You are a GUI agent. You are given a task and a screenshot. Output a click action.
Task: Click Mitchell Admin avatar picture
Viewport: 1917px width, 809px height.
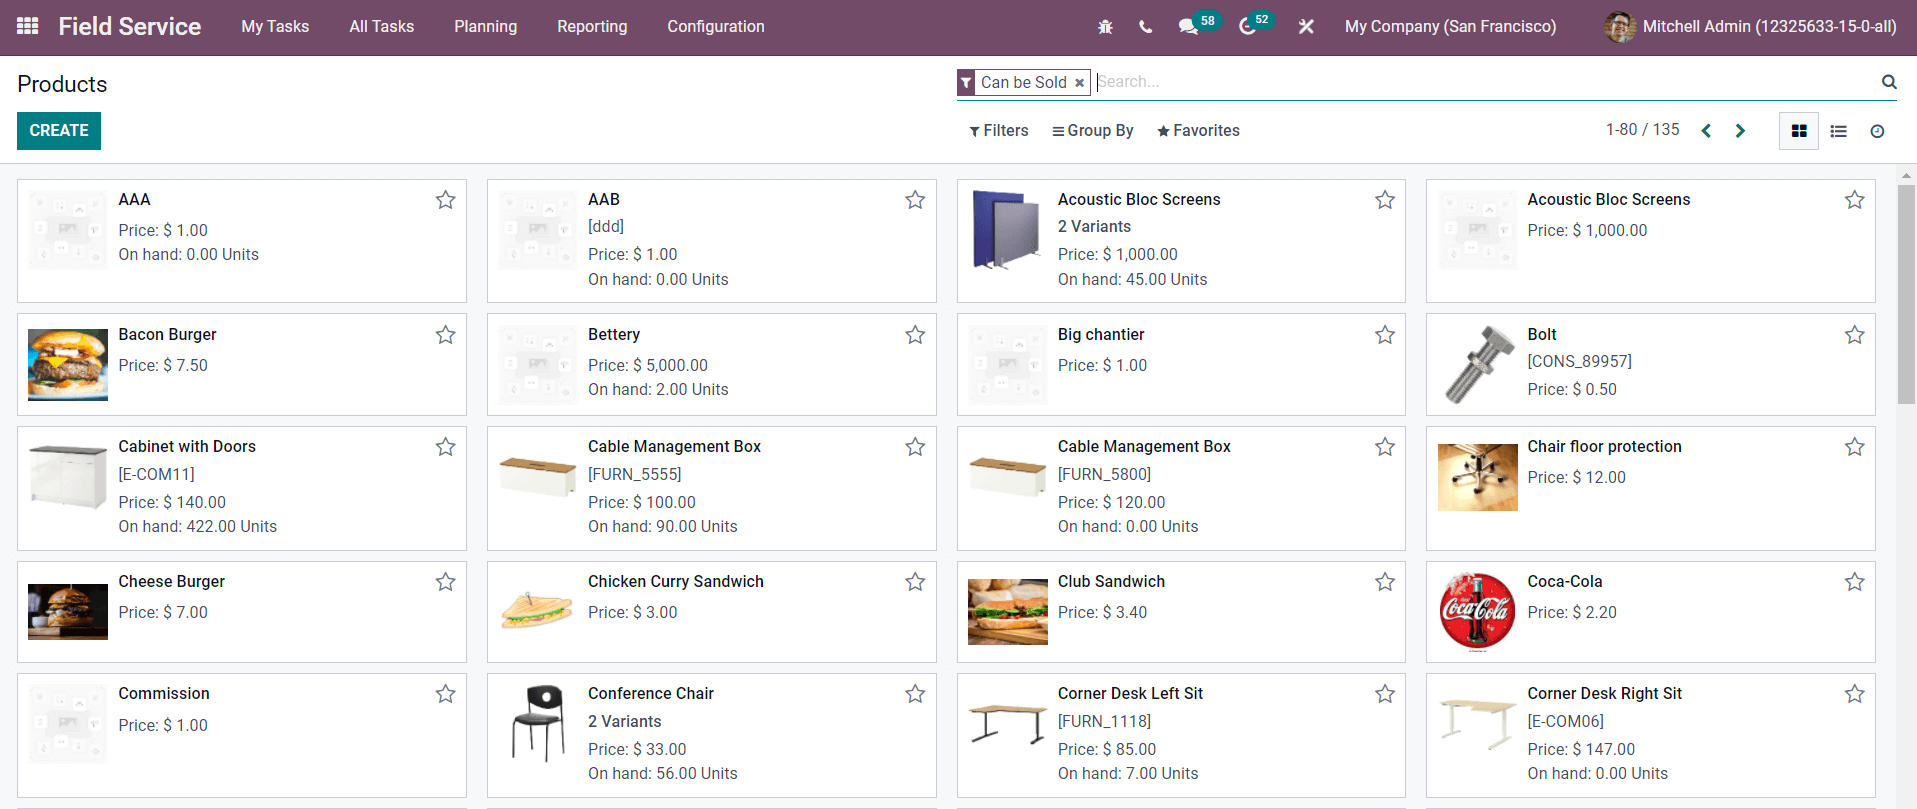click(1620, 27)
